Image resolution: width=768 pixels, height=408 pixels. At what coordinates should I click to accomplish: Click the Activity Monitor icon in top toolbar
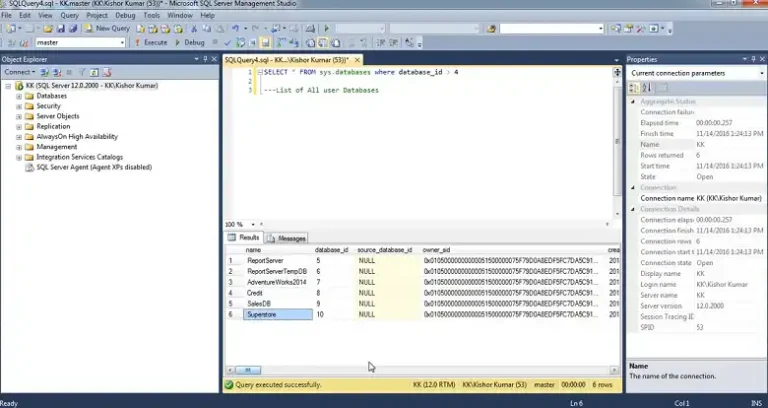click(310, 28)
